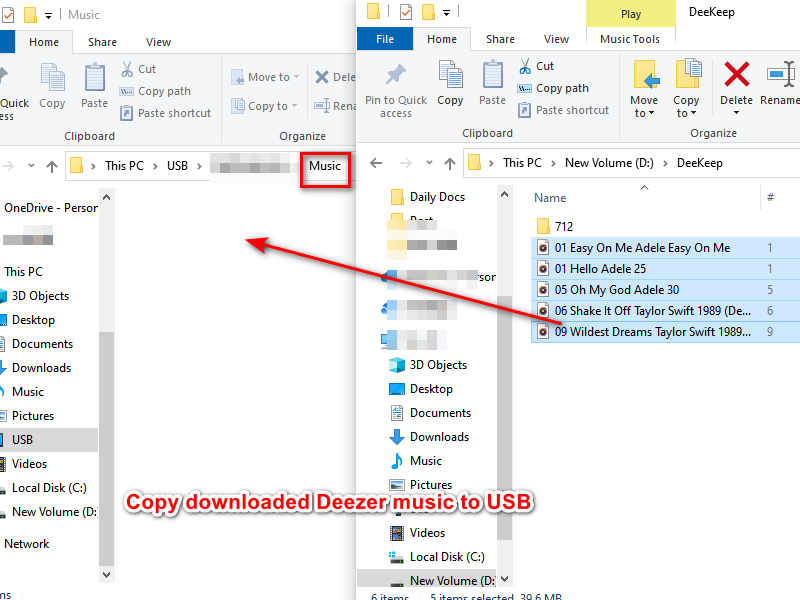Click the Paste shortcut icon on the left window
The image size is (800, 600).
coord(164,112)
